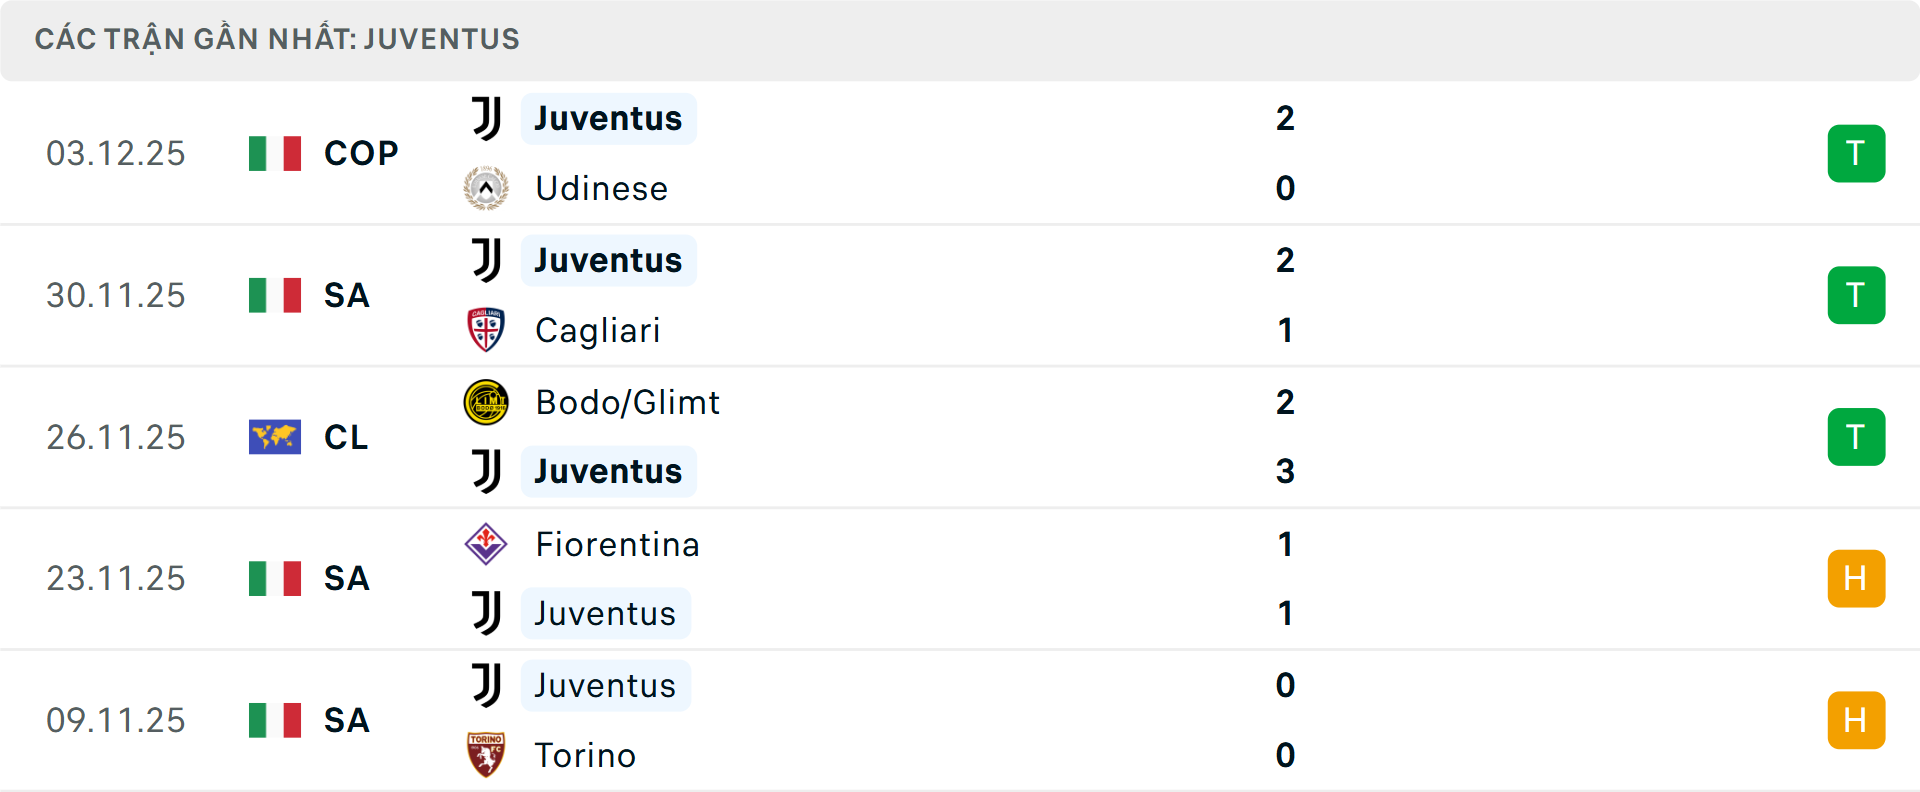Open the CÁC TRẬN GẦN NHẤT: JUVENTUS header

pos(278,39)
